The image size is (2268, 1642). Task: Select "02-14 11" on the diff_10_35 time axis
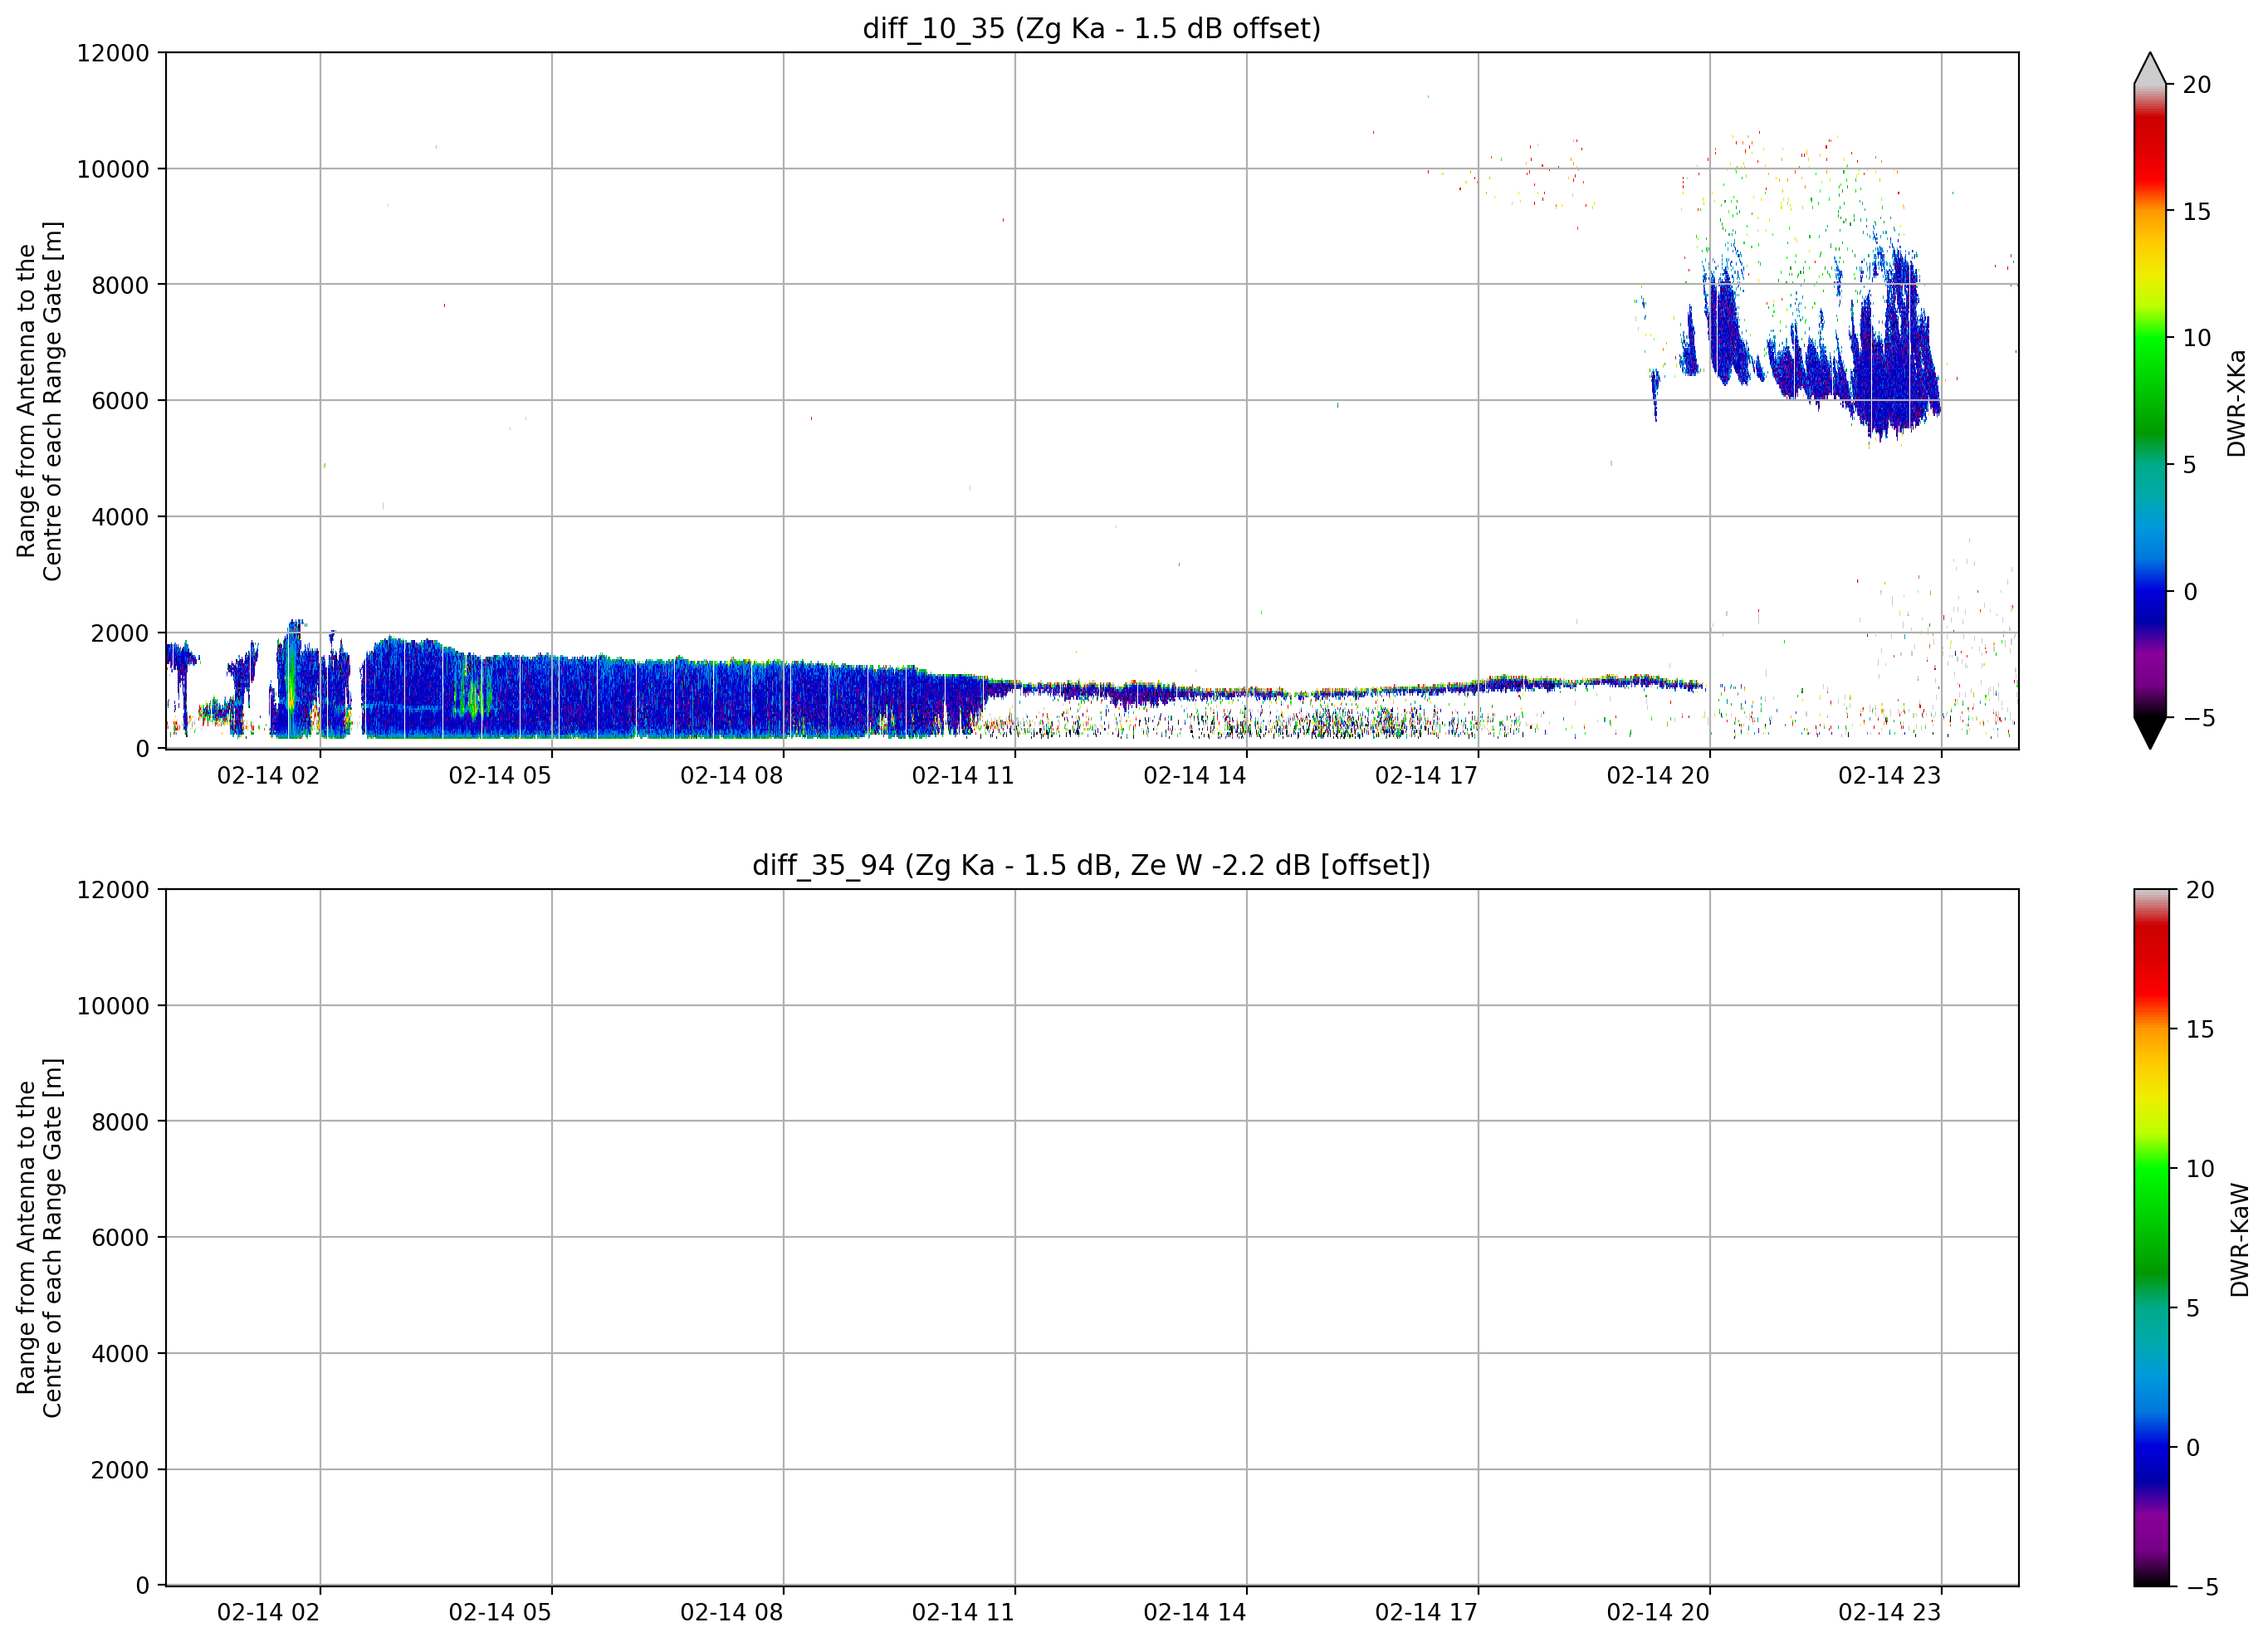tap(963, 776)
